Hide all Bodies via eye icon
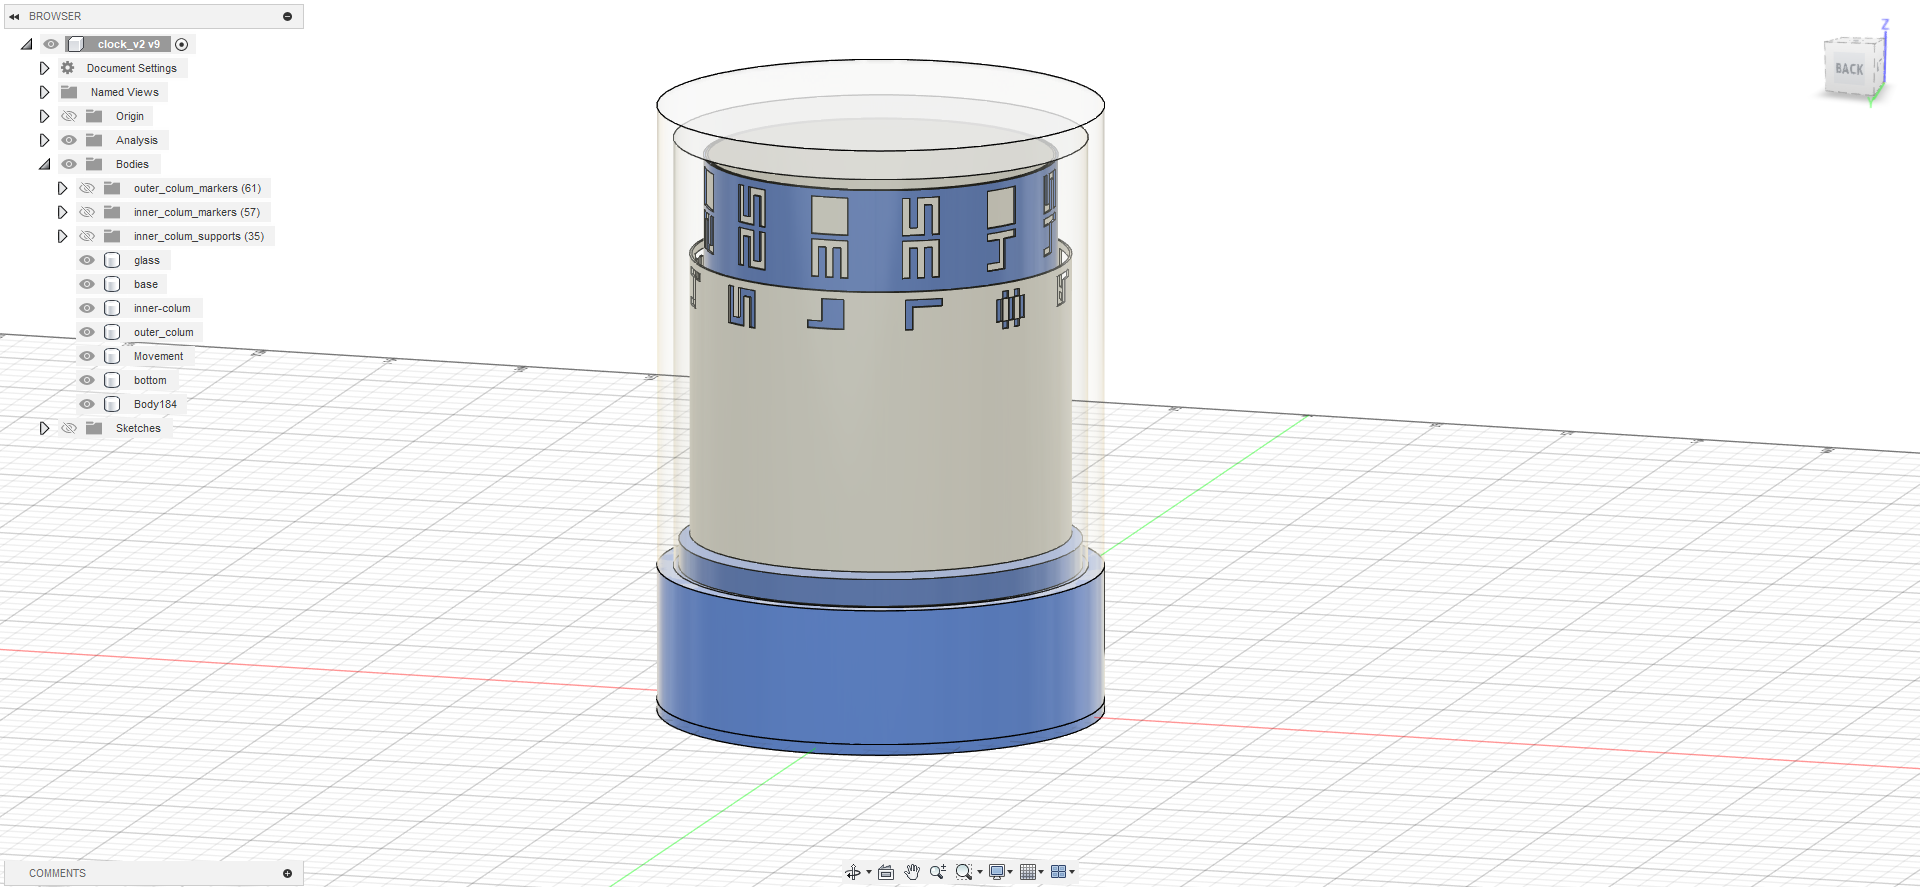Screen dimensions: 1920x887 pos(69,164)
